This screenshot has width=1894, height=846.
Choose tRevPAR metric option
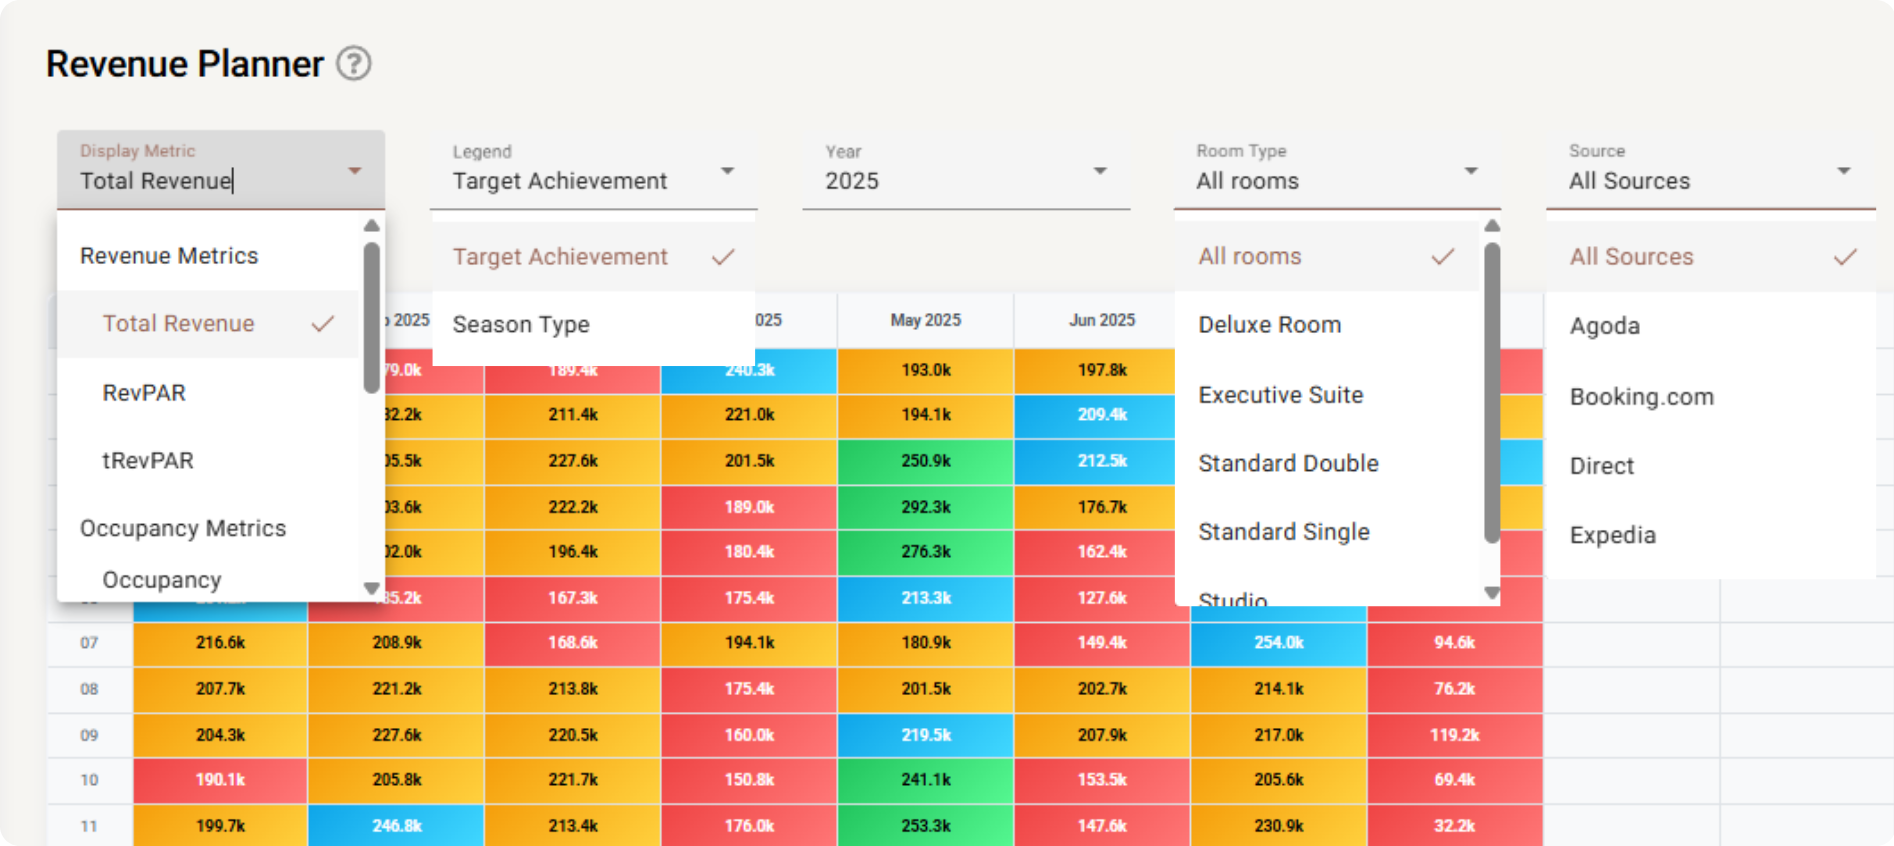148,461
